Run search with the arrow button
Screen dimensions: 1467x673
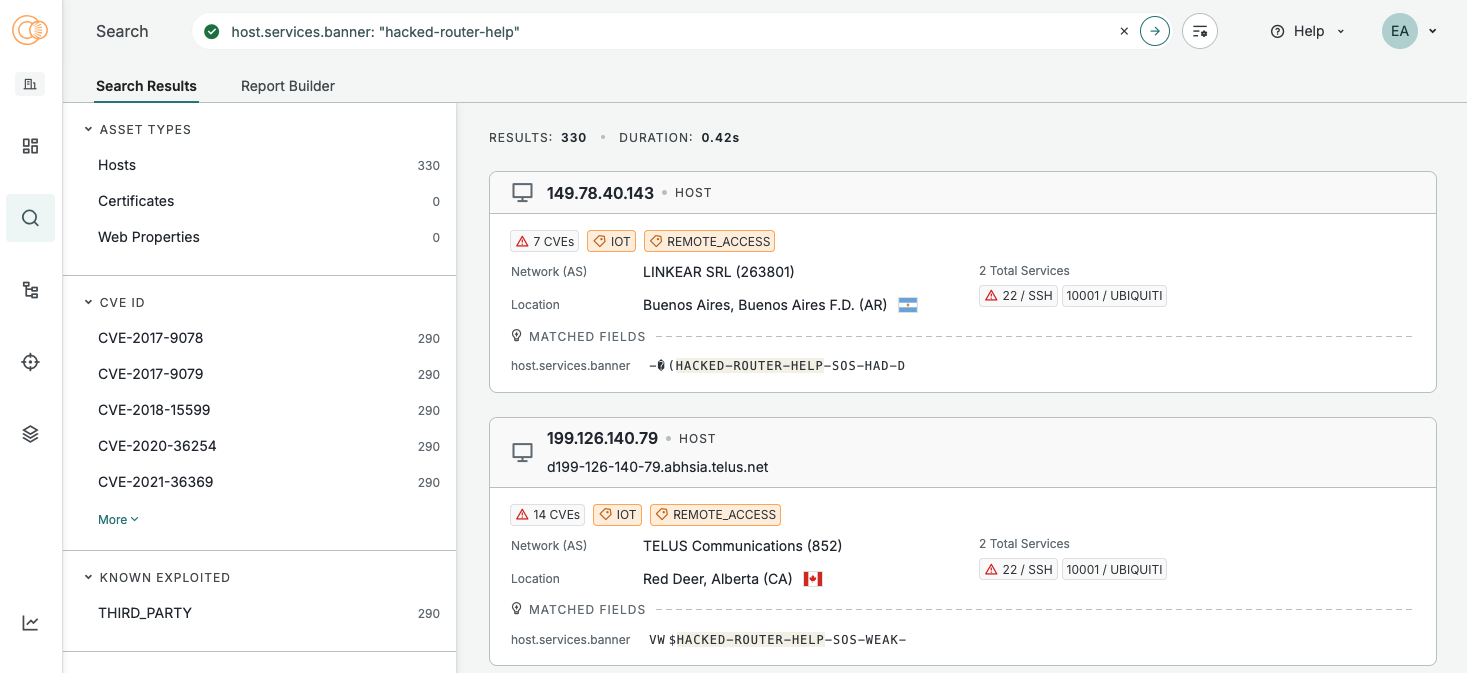tap(1155, 31)
